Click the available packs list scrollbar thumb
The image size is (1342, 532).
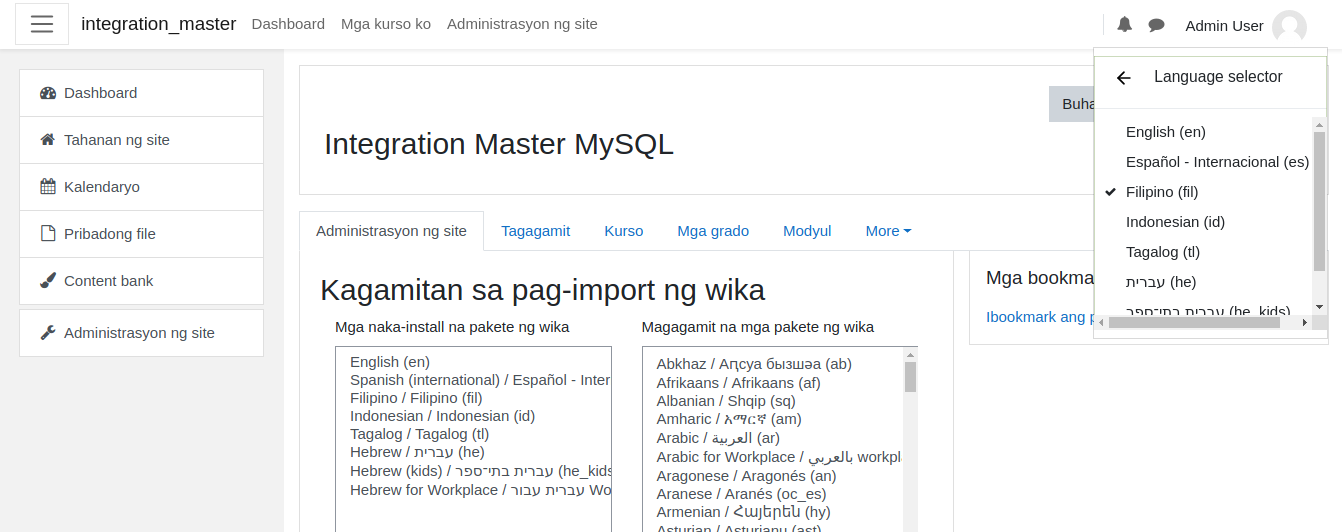tap(910, 377)
